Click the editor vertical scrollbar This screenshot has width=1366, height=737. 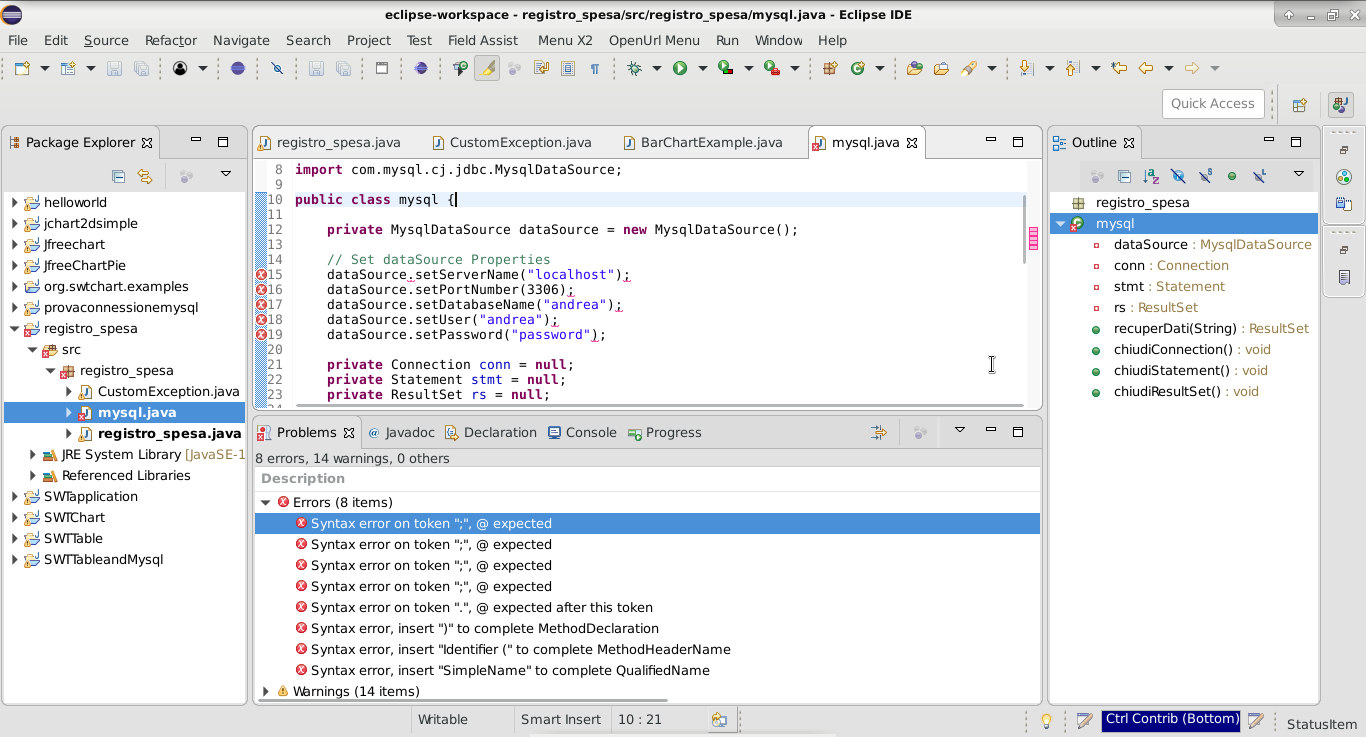(1025, 230)
